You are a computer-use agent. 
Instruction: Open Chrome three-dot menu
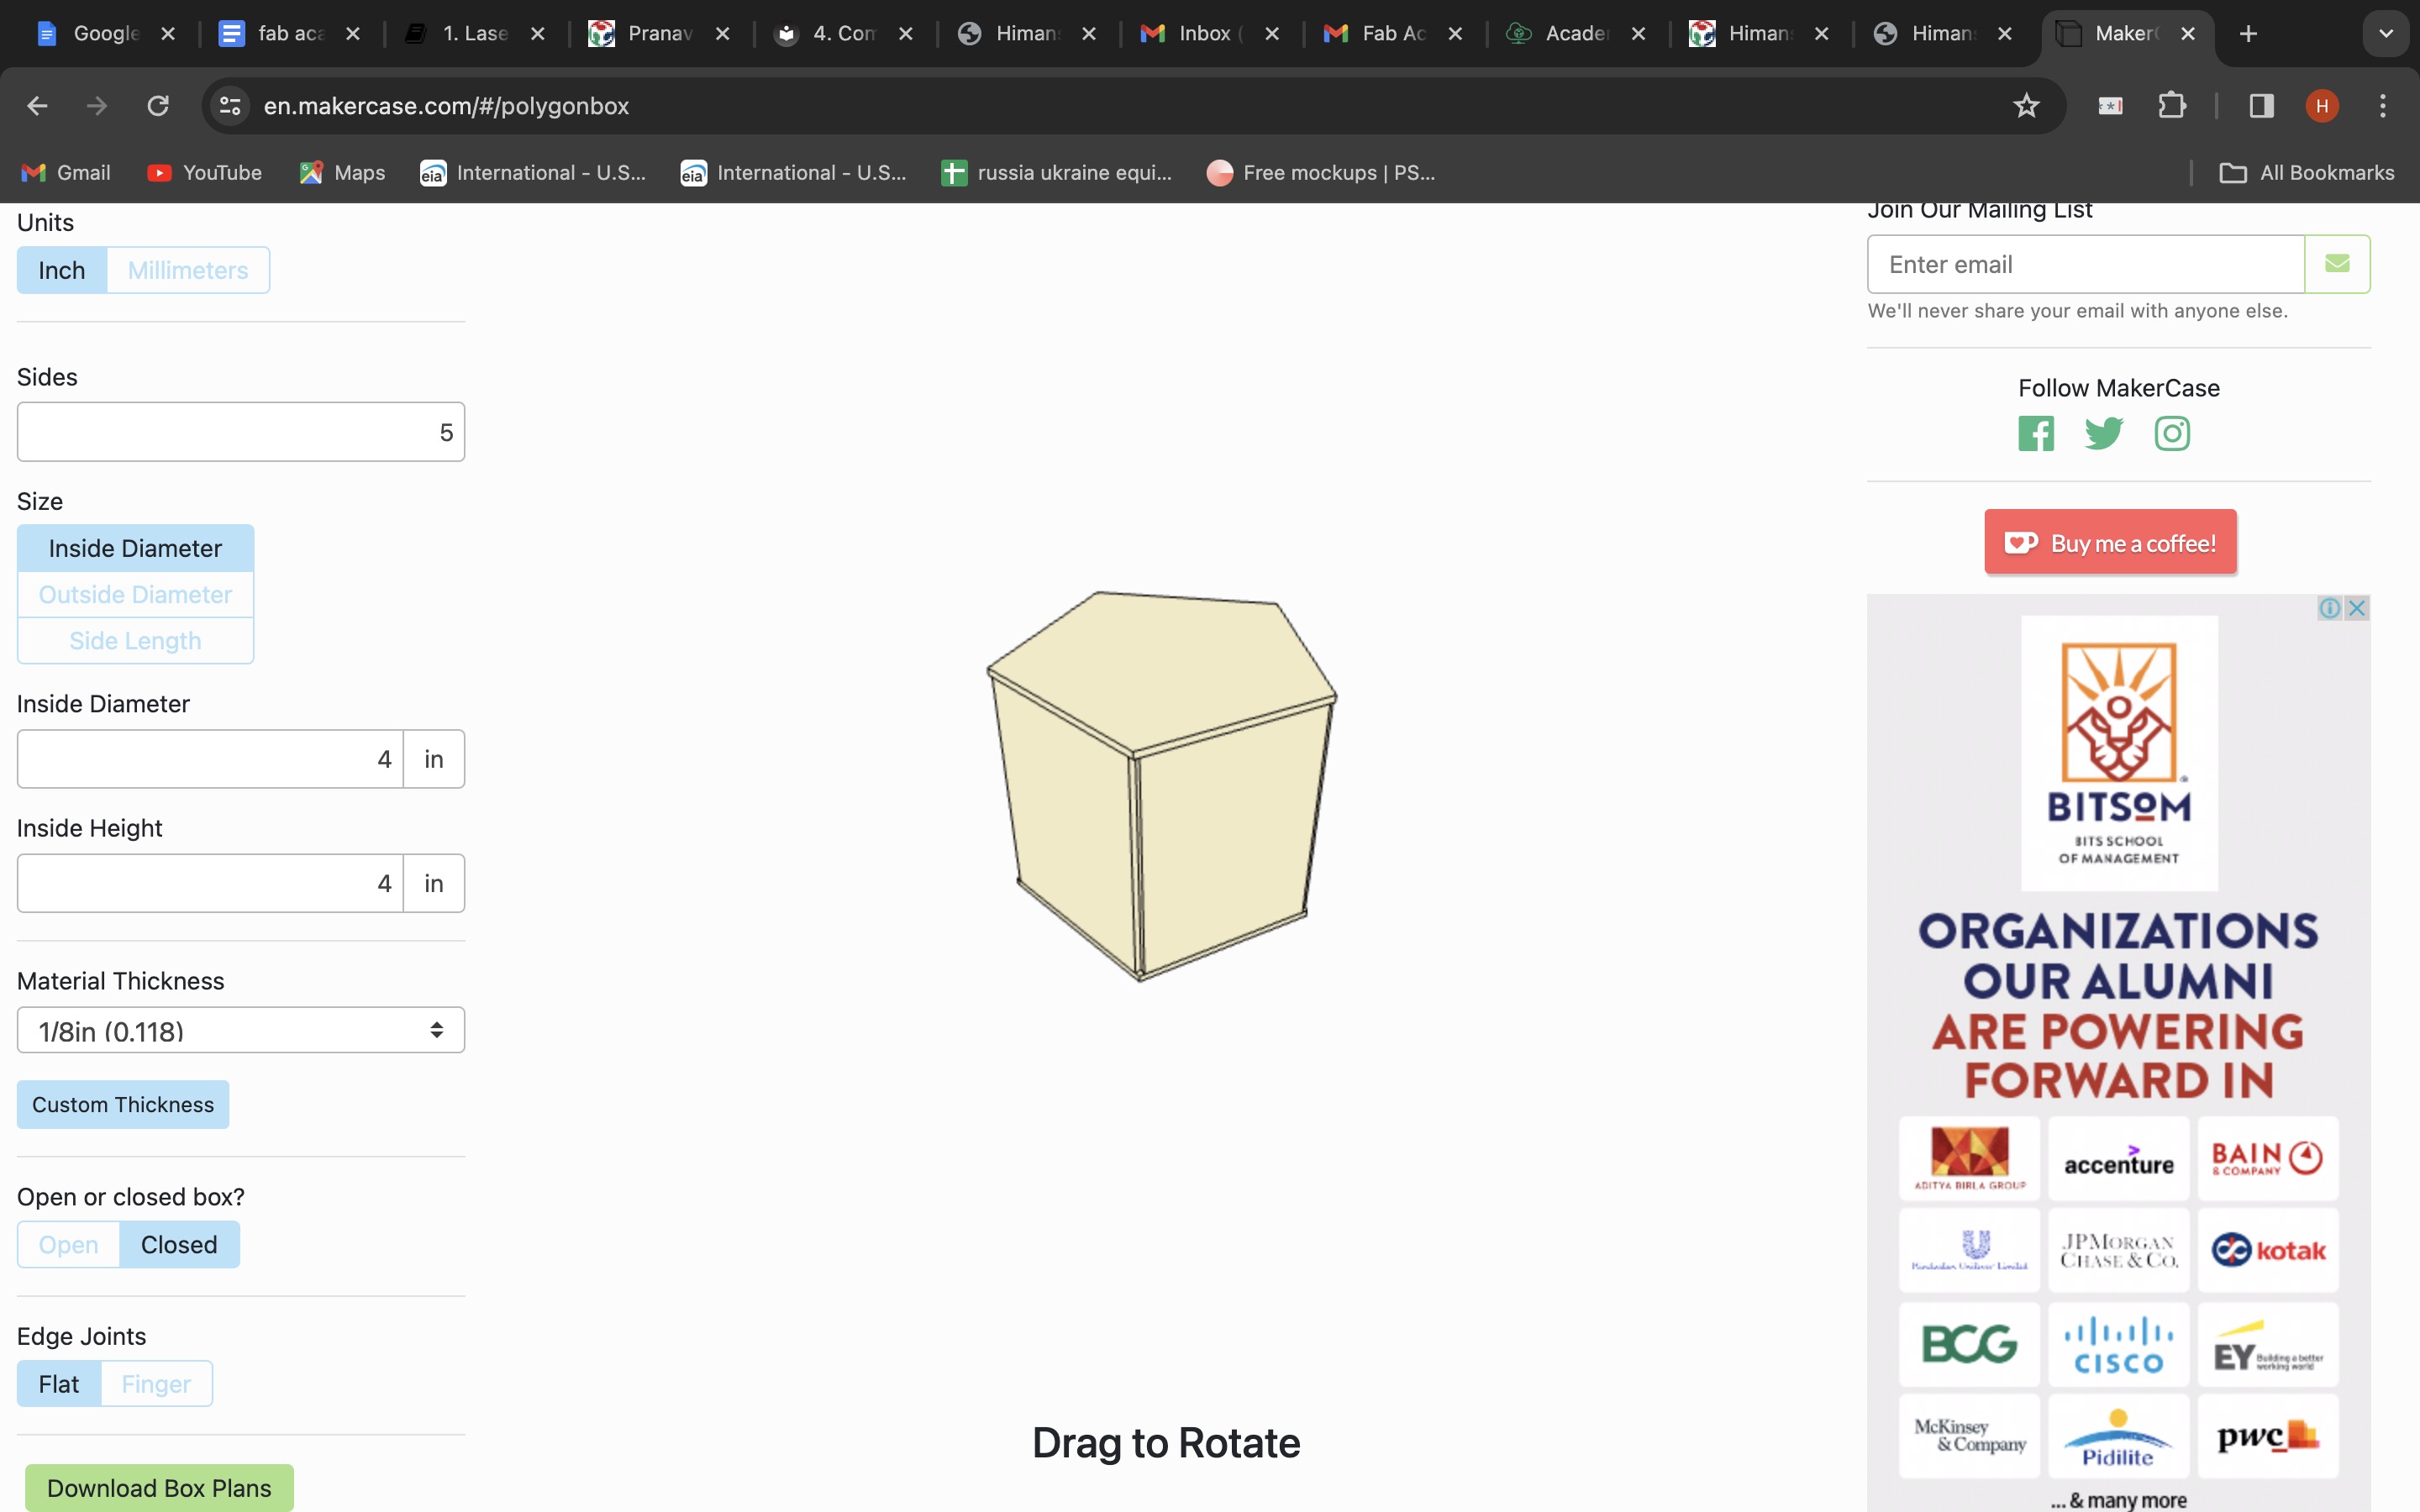[2382, 106]
